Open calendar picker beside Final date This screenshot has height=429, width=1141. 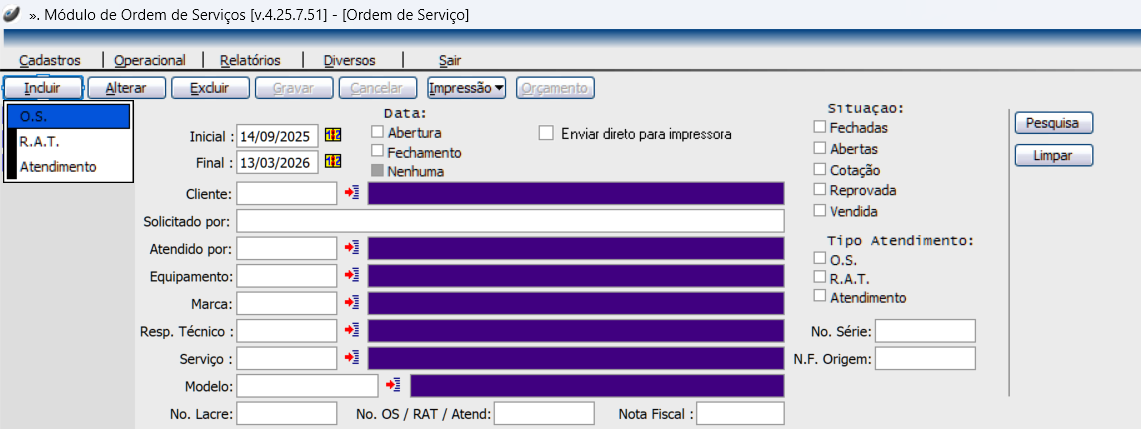point(333,161)
